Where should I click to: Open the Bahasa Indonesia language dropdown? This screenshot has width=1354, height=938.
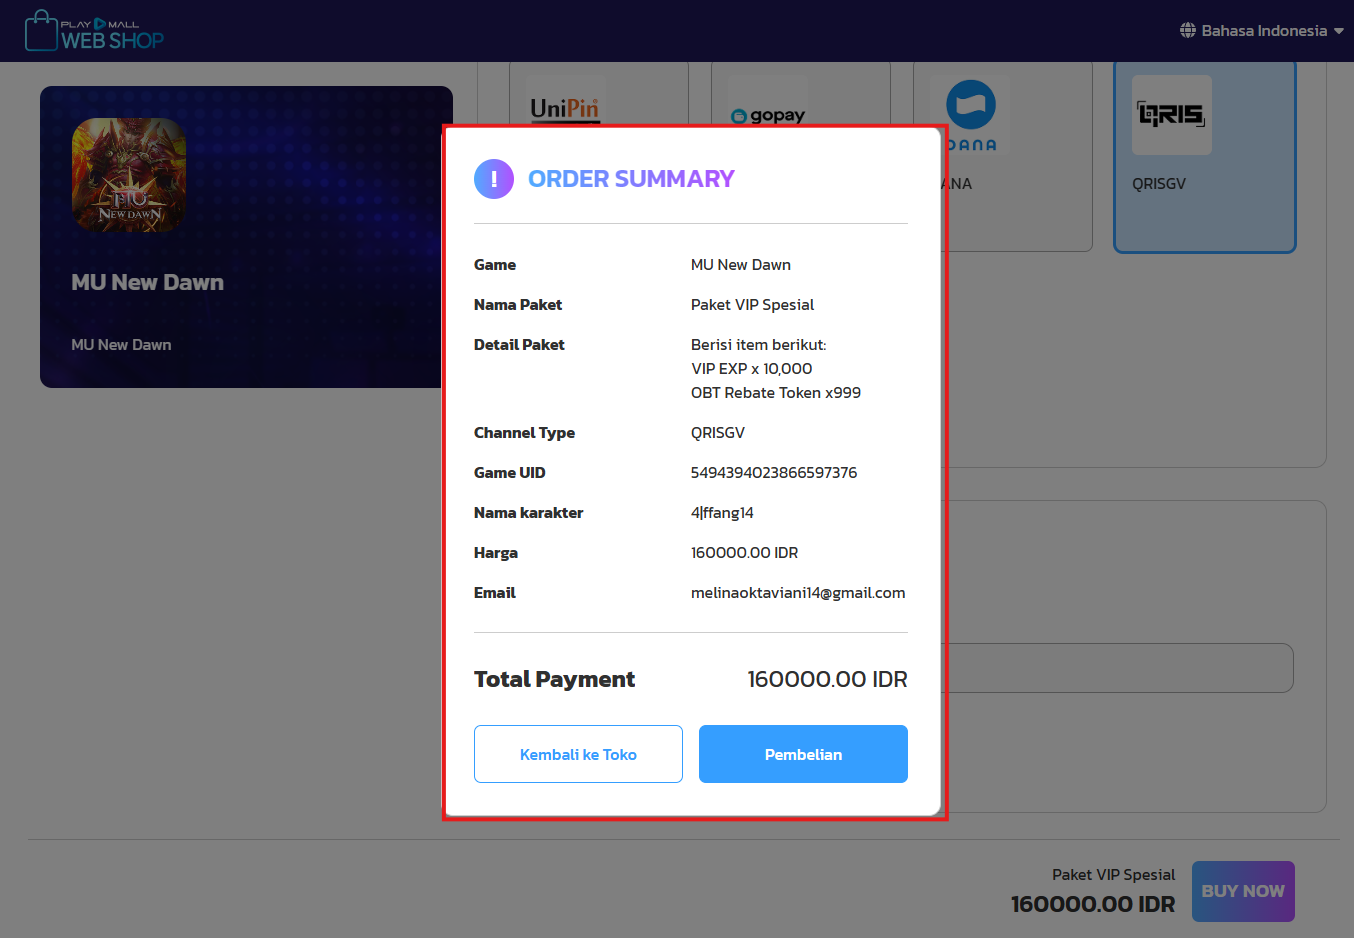click(1262, 31)
